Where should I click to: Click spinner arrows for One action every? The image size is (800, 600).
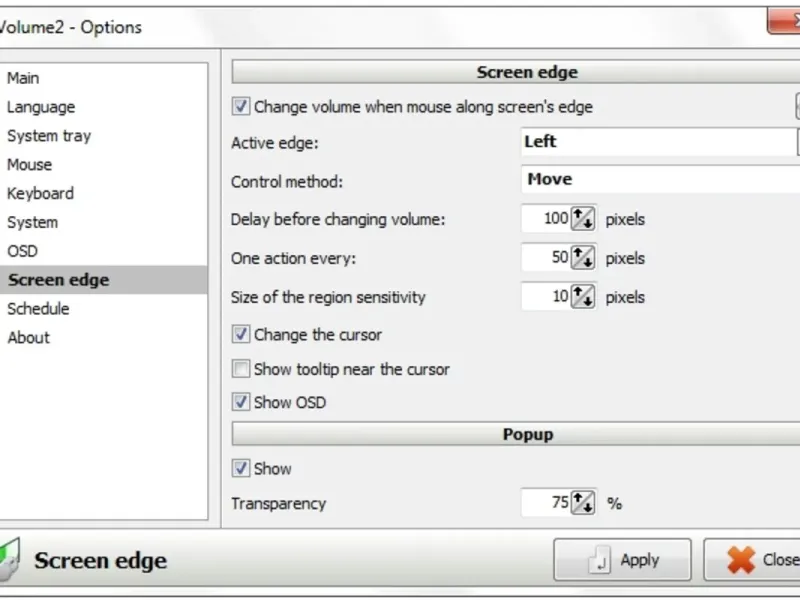point(583,258)
